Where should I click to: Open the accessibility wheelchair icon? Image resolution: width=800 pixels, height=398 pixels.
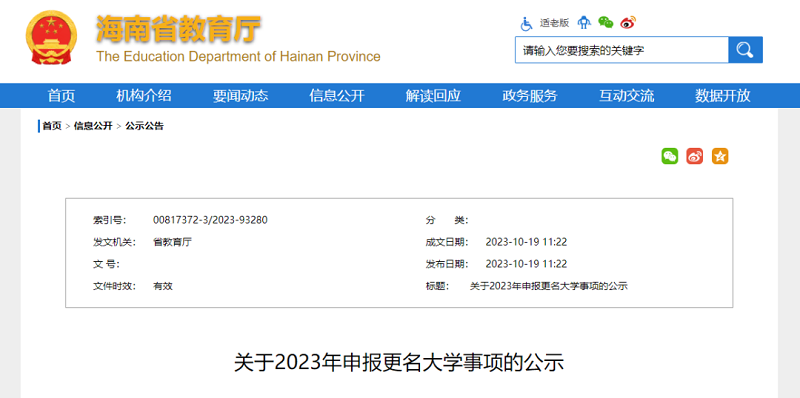tap(526, 23)
